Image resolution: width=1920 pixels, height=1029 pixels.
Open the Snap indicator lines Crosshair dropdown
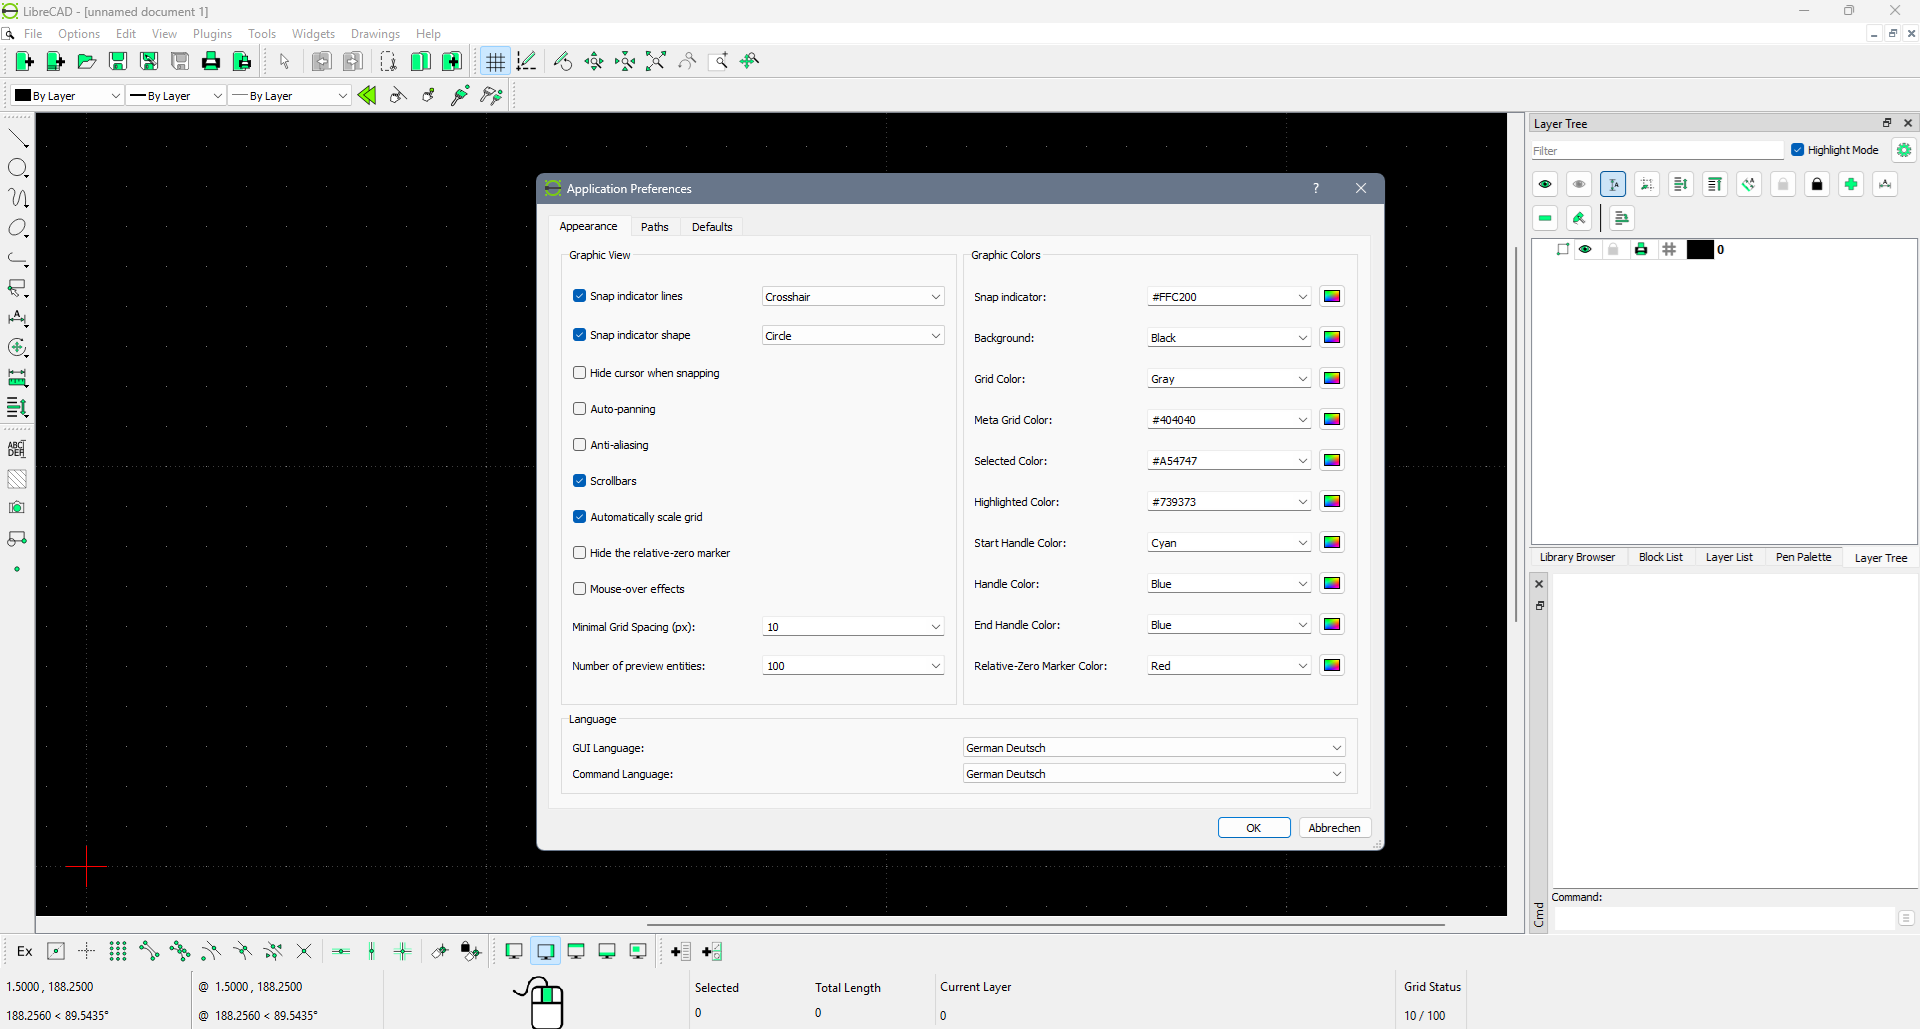(852, 297)
